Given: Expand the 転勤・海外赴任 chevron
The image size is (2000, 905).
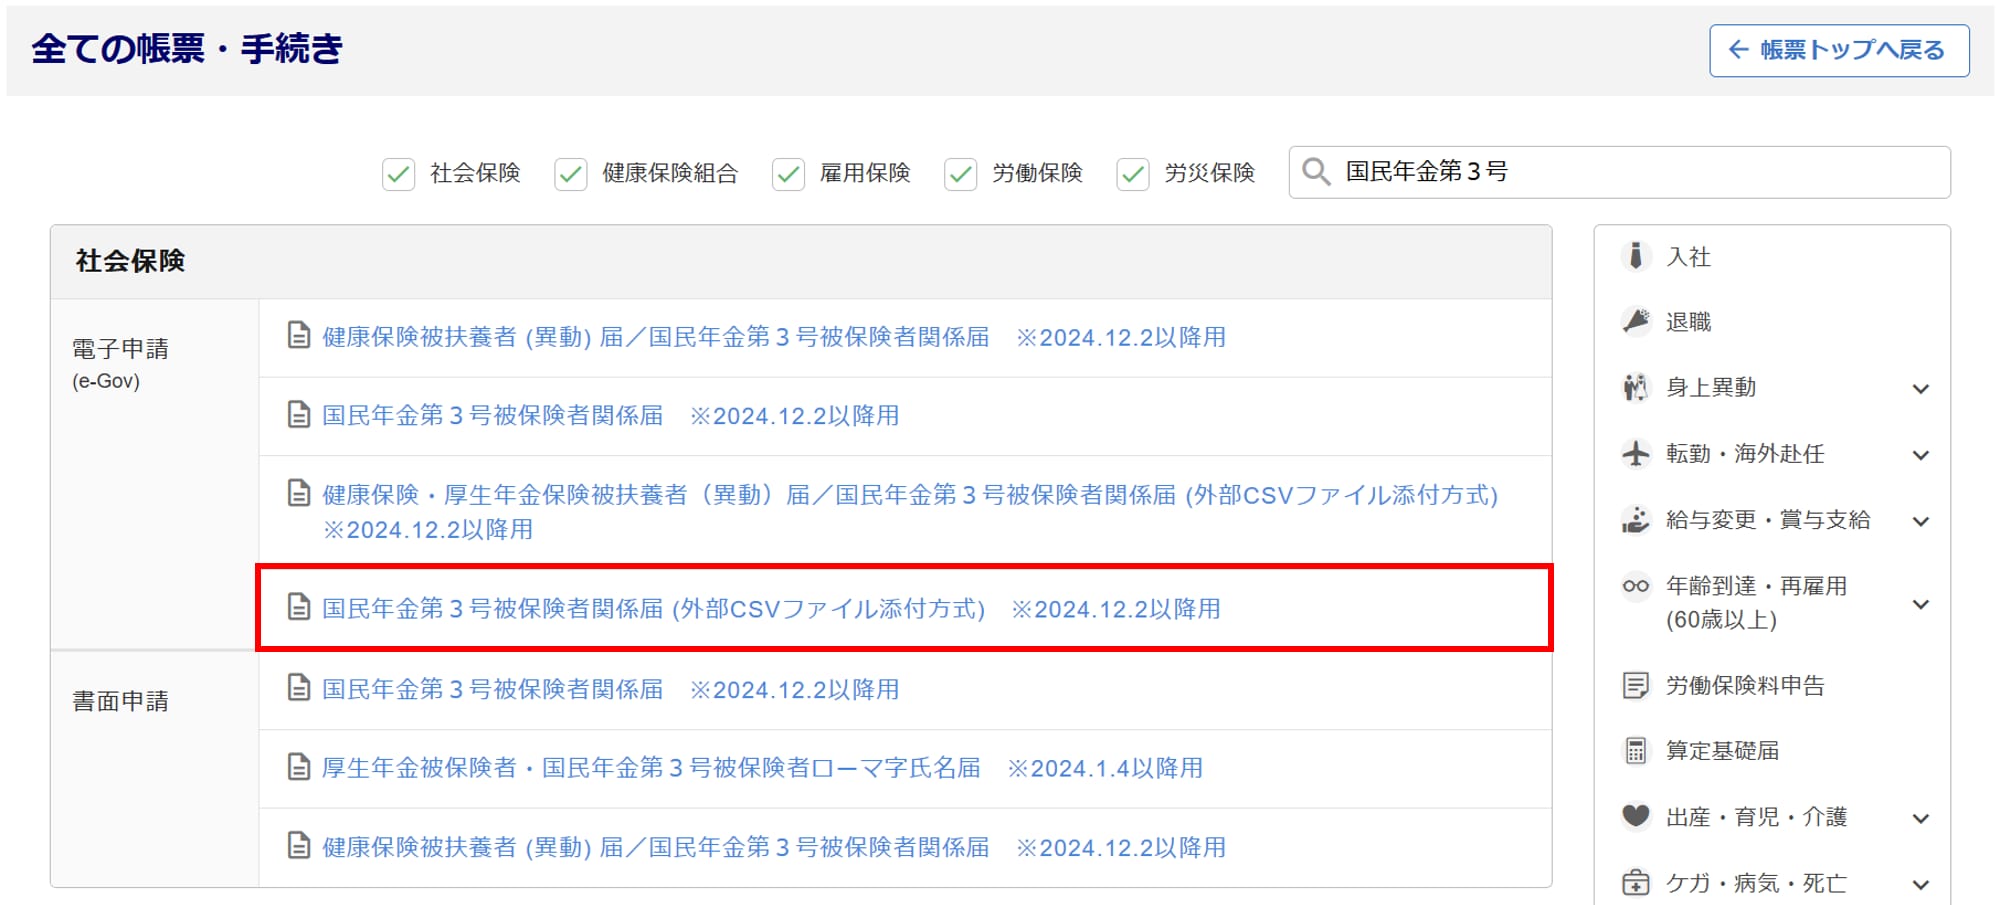Looking at the screenshot, I should pyautogui.click(x=1920, y=455).
